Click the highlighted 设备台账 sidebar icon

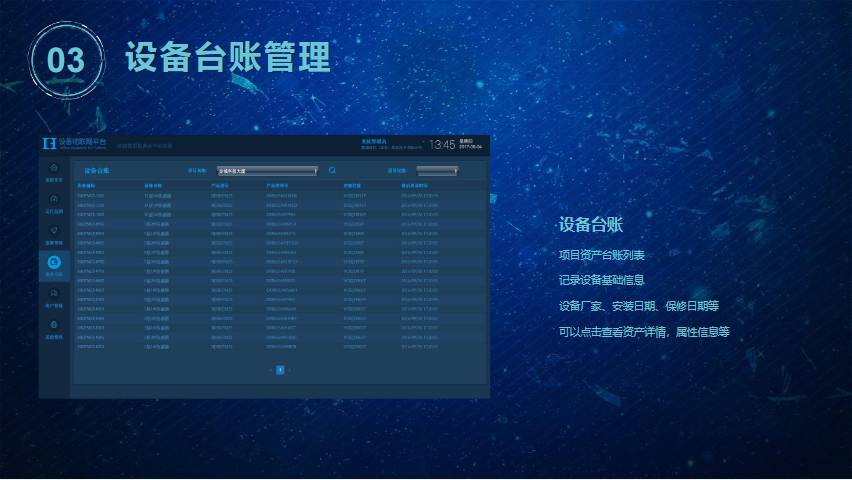(54, 264)
